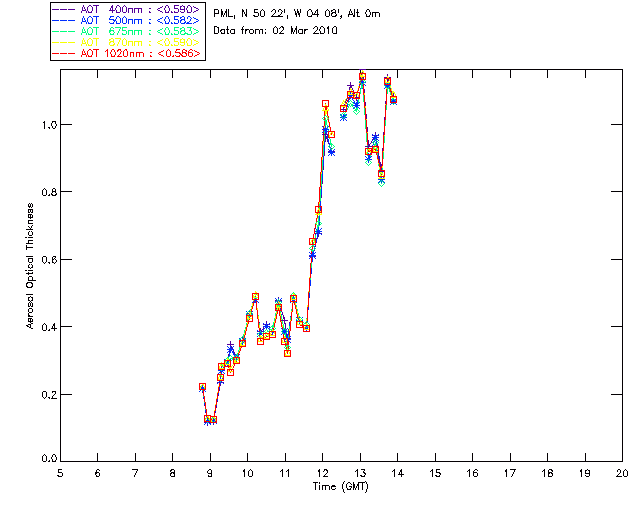This screenshot has width=640, height=512.
Task: Click the 9 tick label on time axis
Action: (210, 472)
